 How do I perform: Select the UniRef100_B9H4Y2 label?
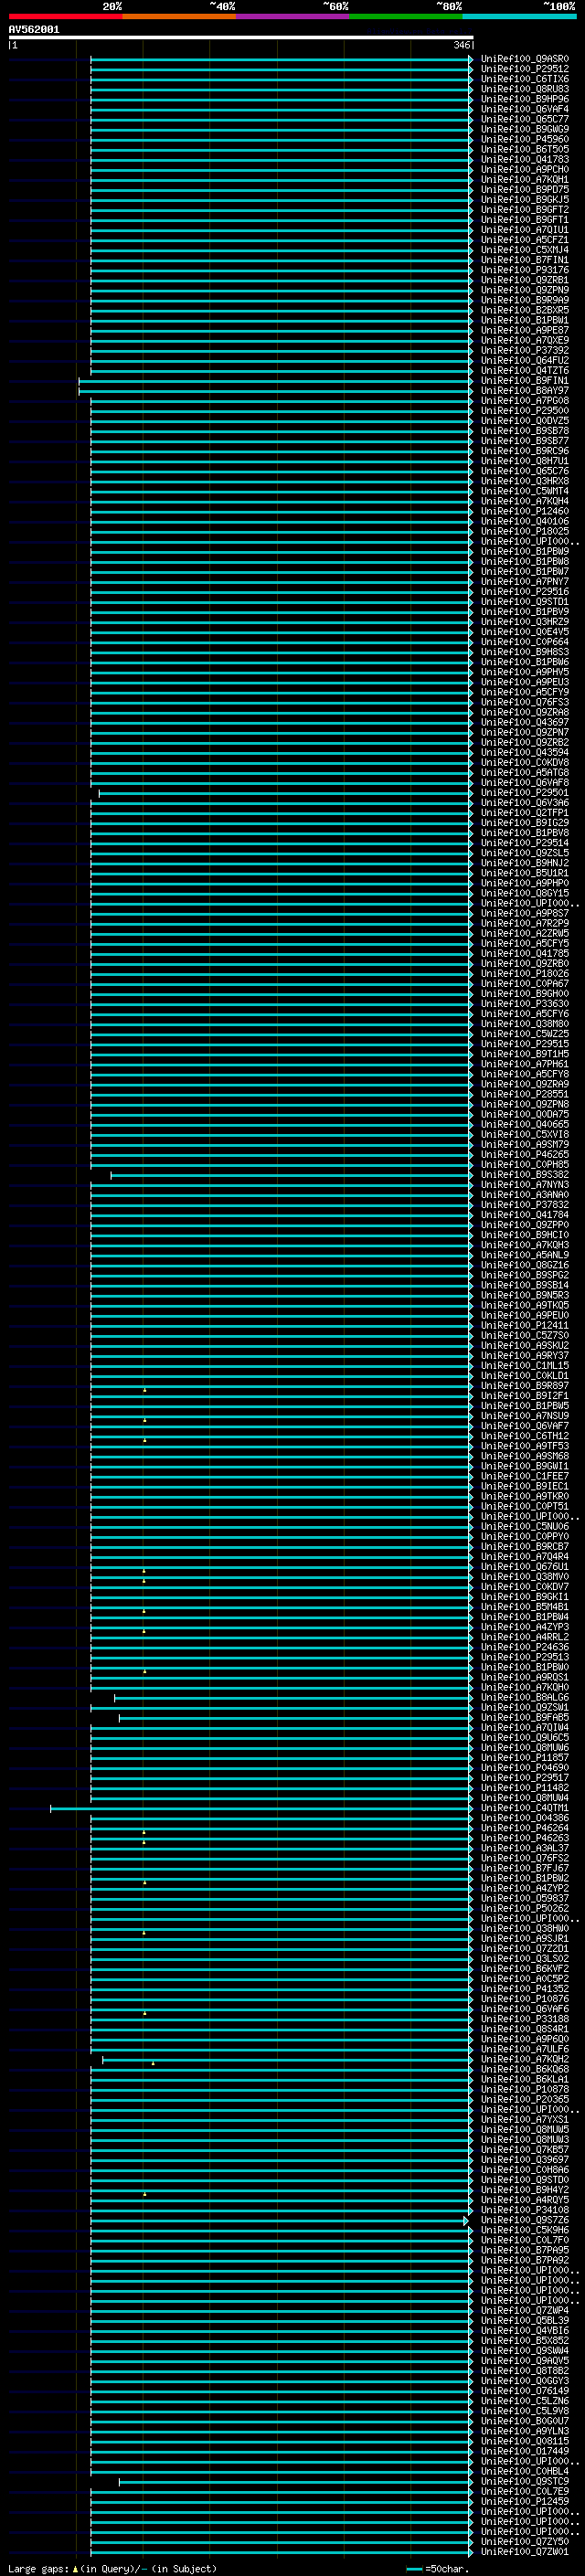click(x=524, y=2190)
